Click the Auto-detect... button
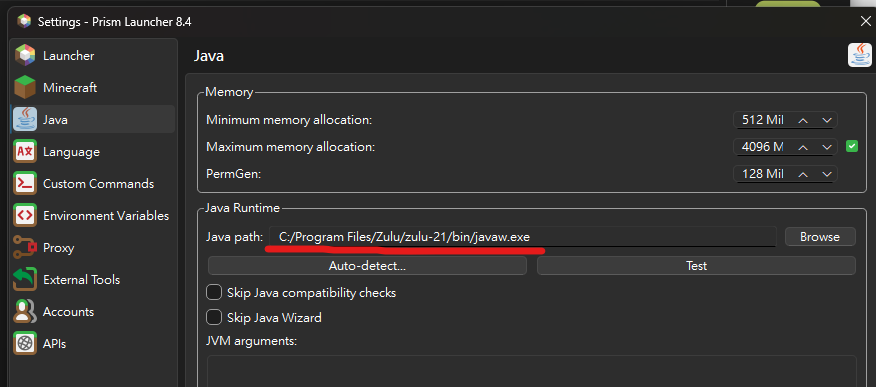The height and width of the screenshot is (387, 876). [367, 266]
